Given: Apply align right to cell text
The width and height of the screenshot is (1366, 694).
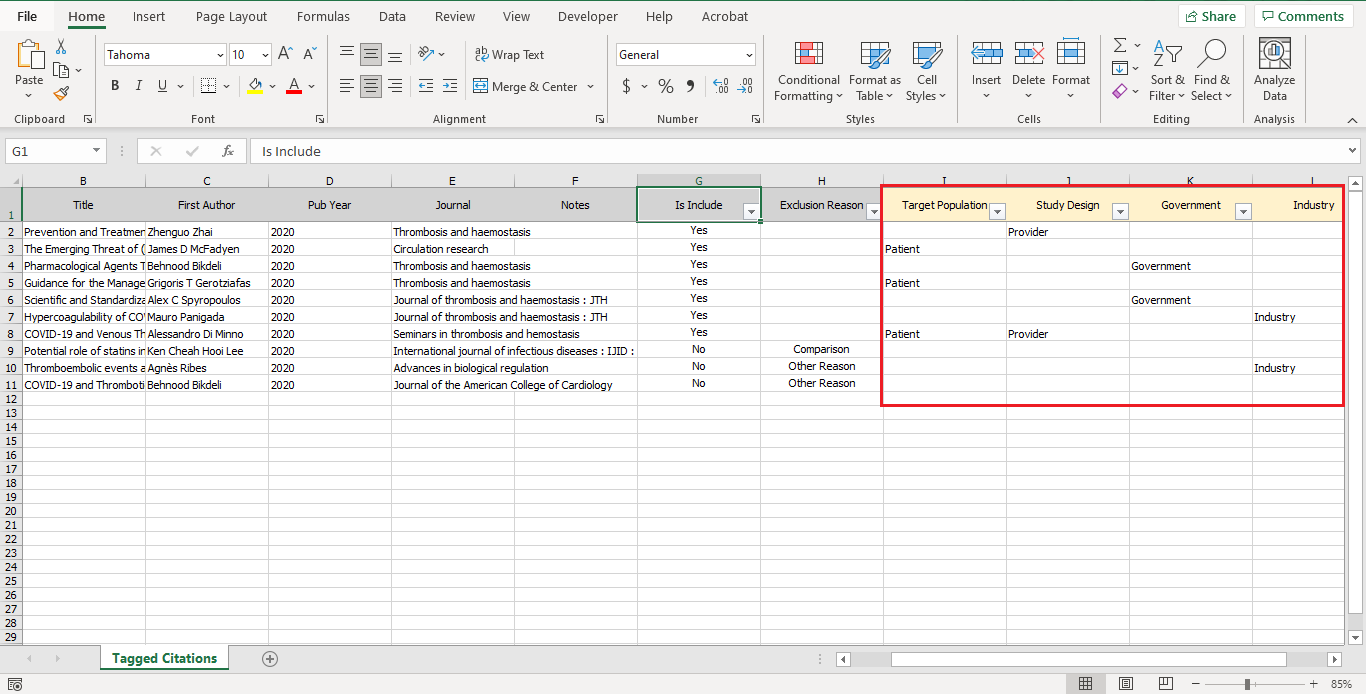Looking at the screenshot, I should [395, 86].
